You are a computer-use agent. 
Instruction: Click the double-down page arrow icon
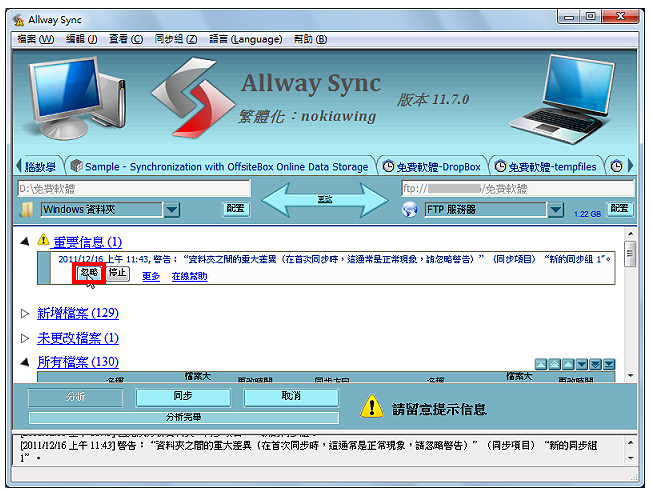click(x=595, y=365)
